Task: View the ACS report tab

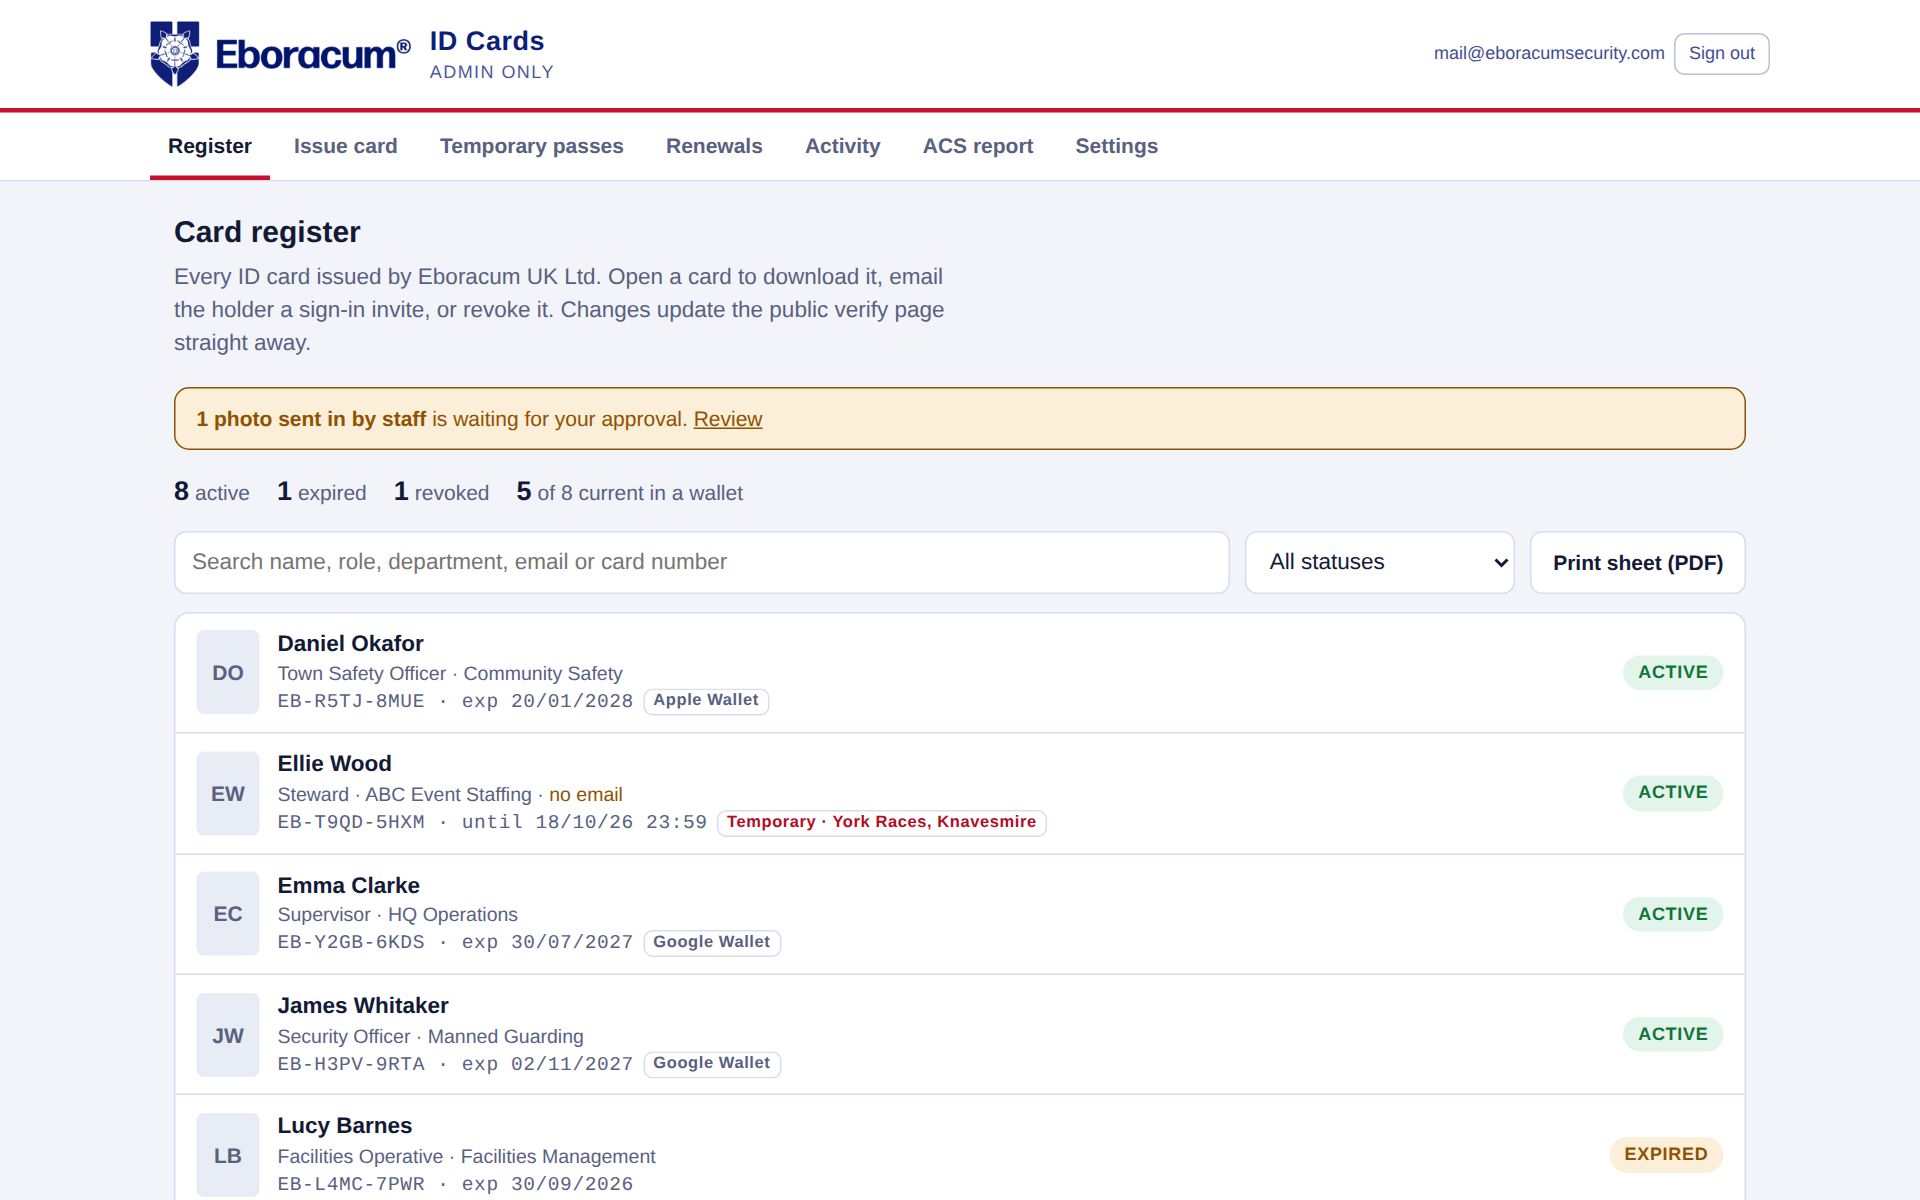Action: pyautogui.click(x=977, y=146)
